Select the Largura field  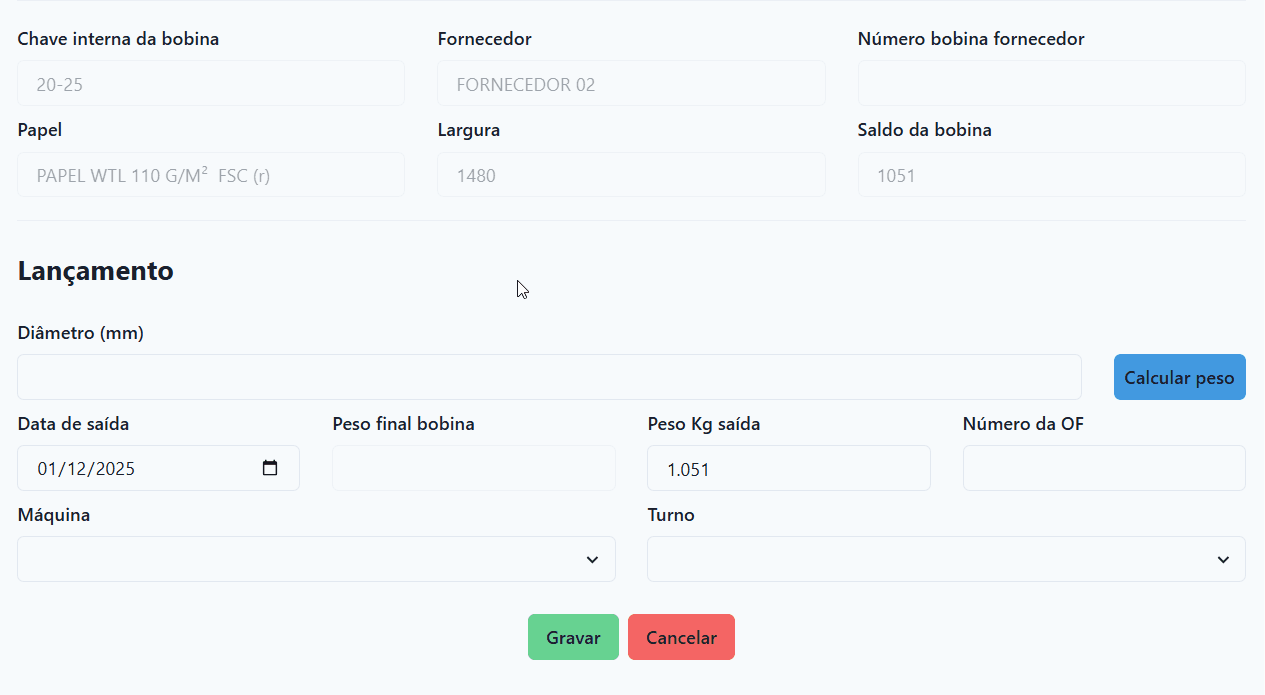click(x=630, y=175)
